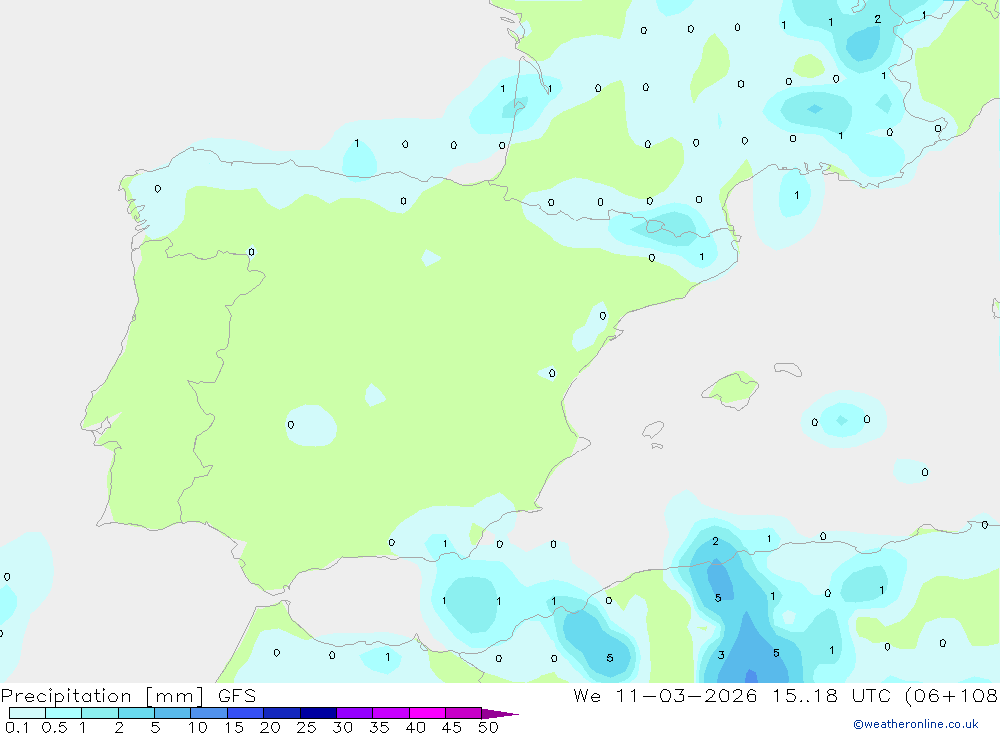Click the legend label '10'
This screenshot has width=1000, height=733.
coord(197,727)
